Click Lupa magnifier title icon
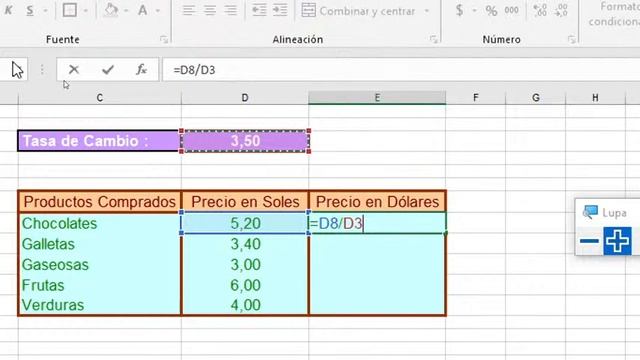The height and width of the screenshot is (360, 640). [590, 212]
